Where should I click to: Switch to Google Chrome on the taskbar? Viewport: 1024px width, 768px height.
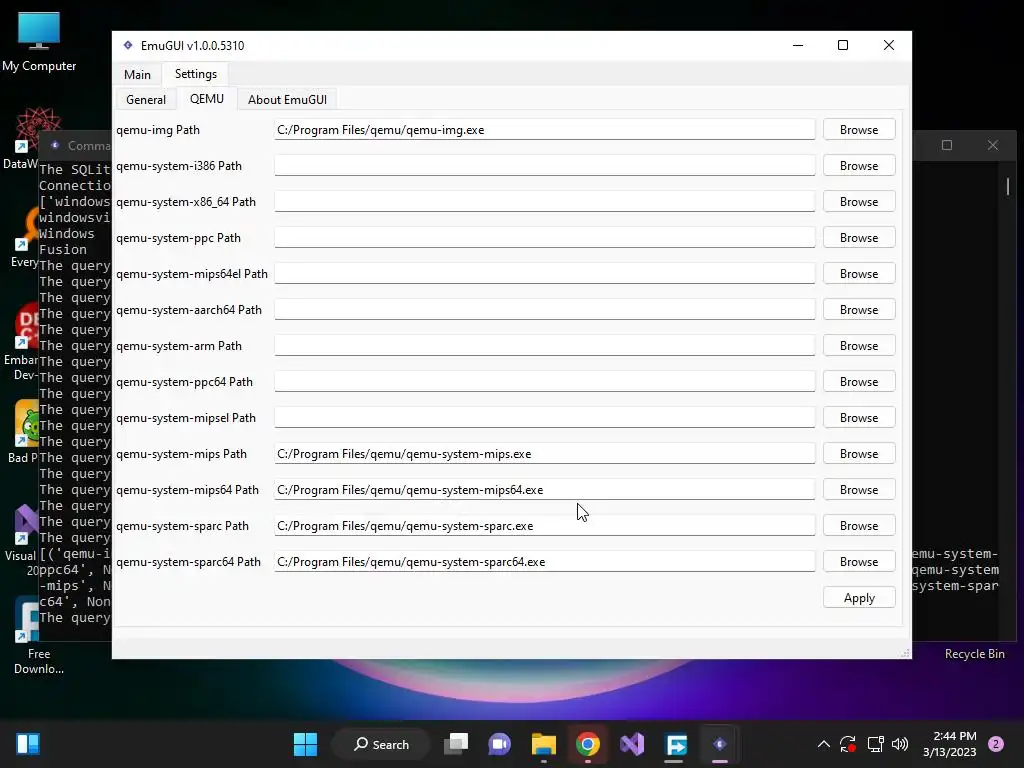click(588, 744)
